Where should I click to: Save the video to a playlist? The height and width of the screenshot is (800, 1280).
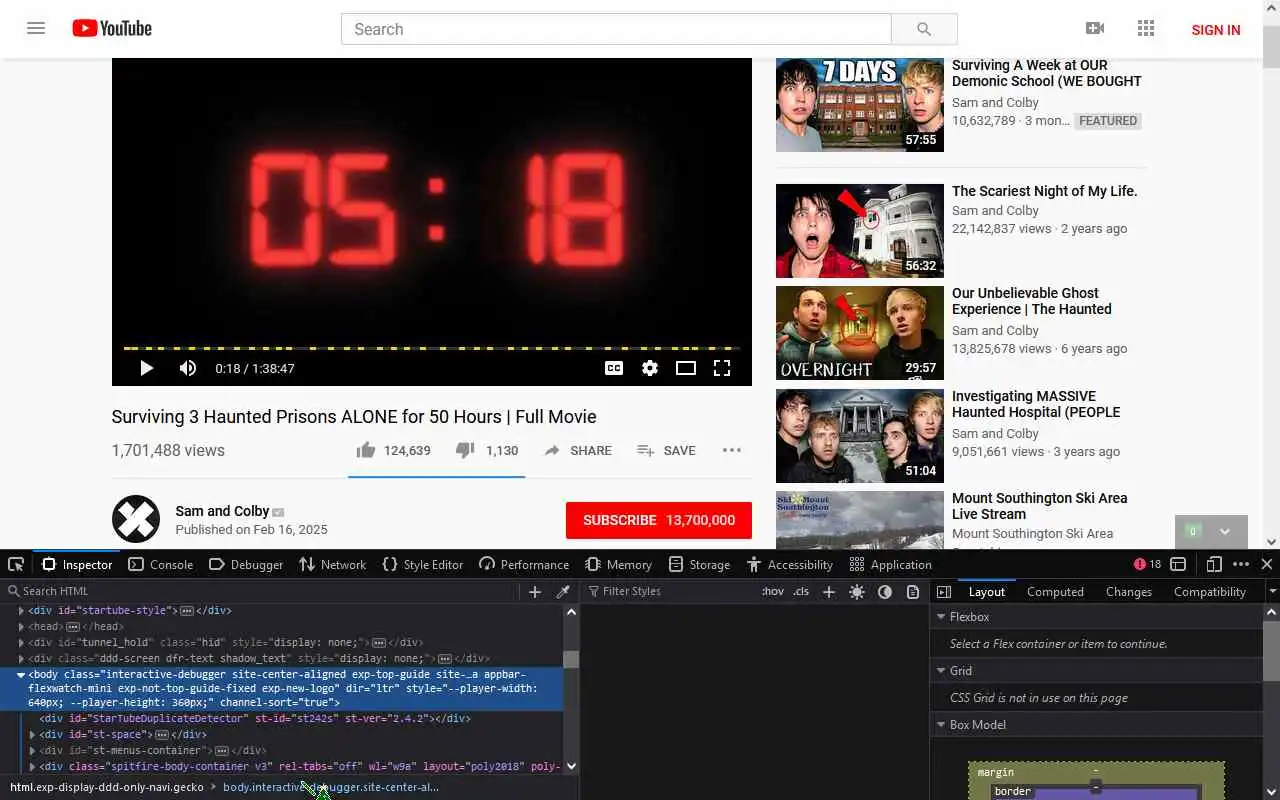666,451
